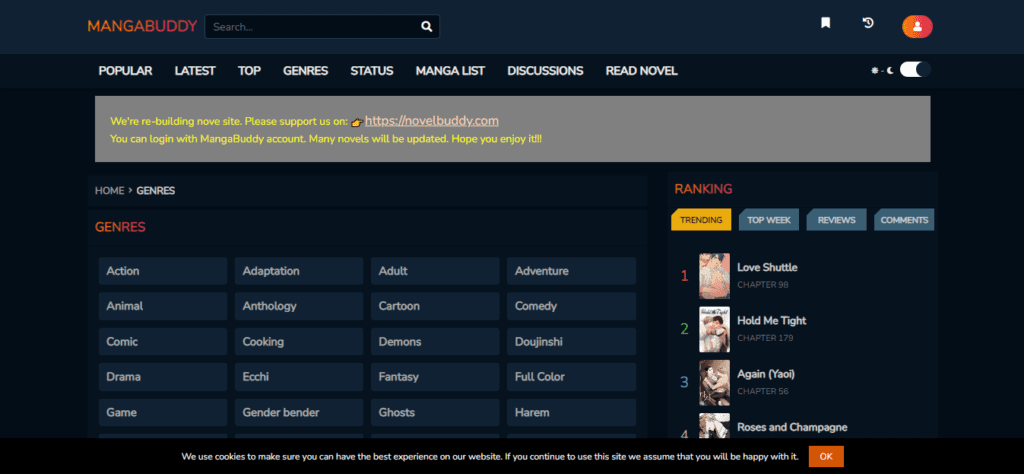This screenshot has width=1024, height=474.
Task: Open the Again (Yaoi) title link
Action: [766, 374]
